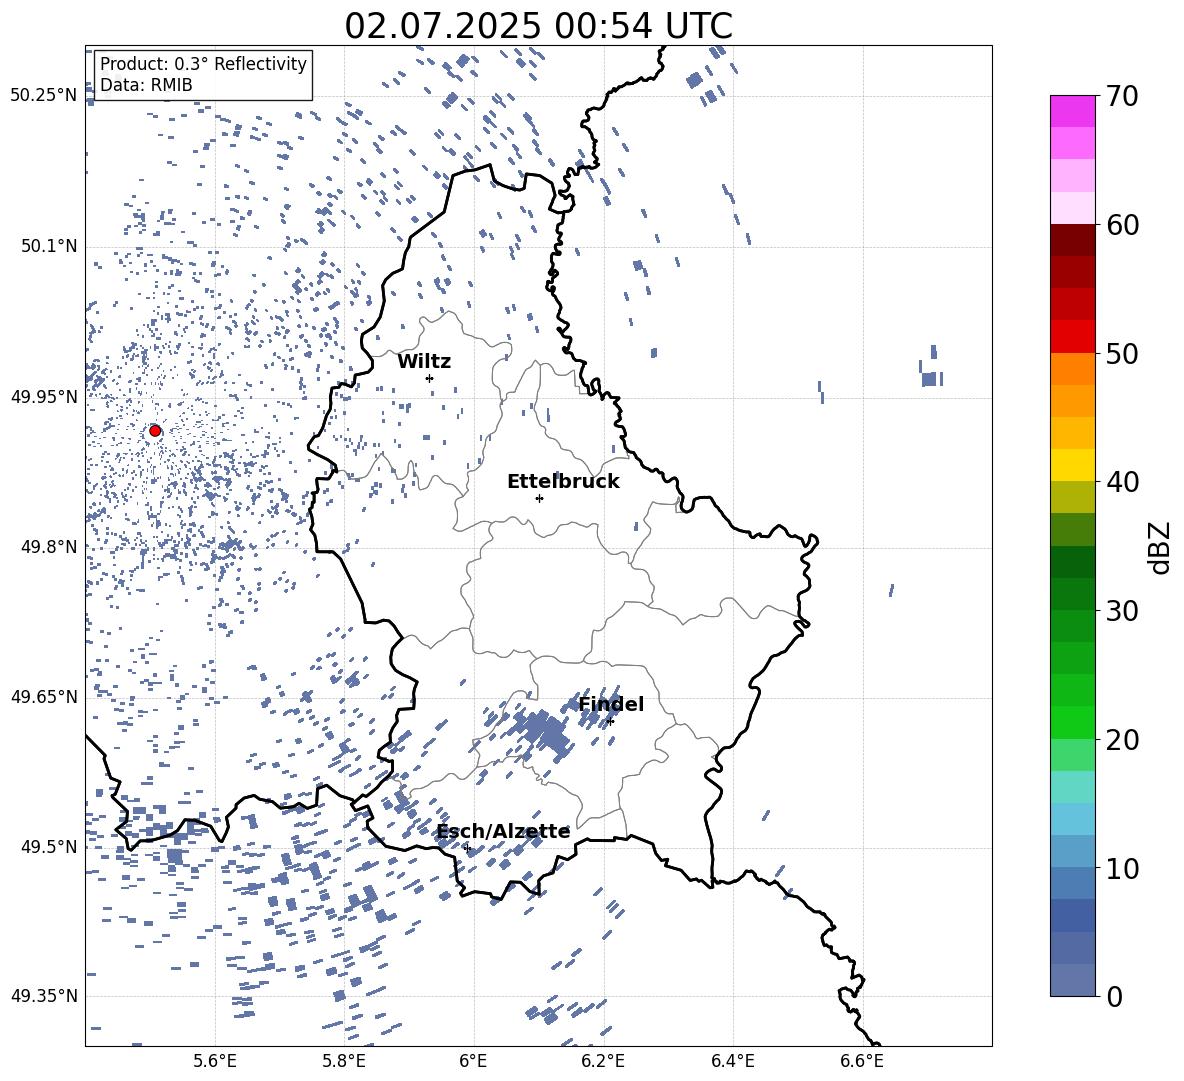Click the Findel location cross marker
This screenshot has height=1081, width=1184.
pyautogui.click(x=610, y=722)
